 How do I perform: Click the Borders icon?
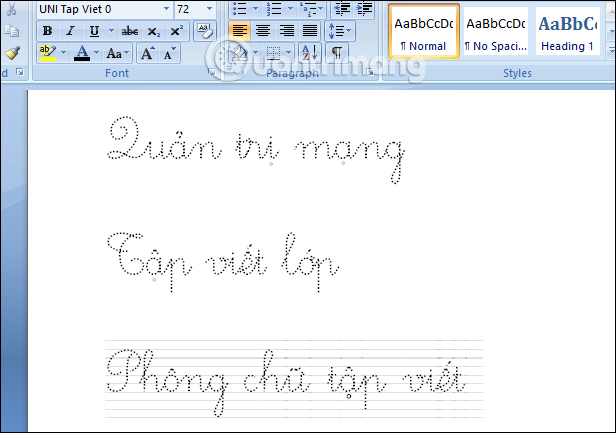(x=273, y=53)
